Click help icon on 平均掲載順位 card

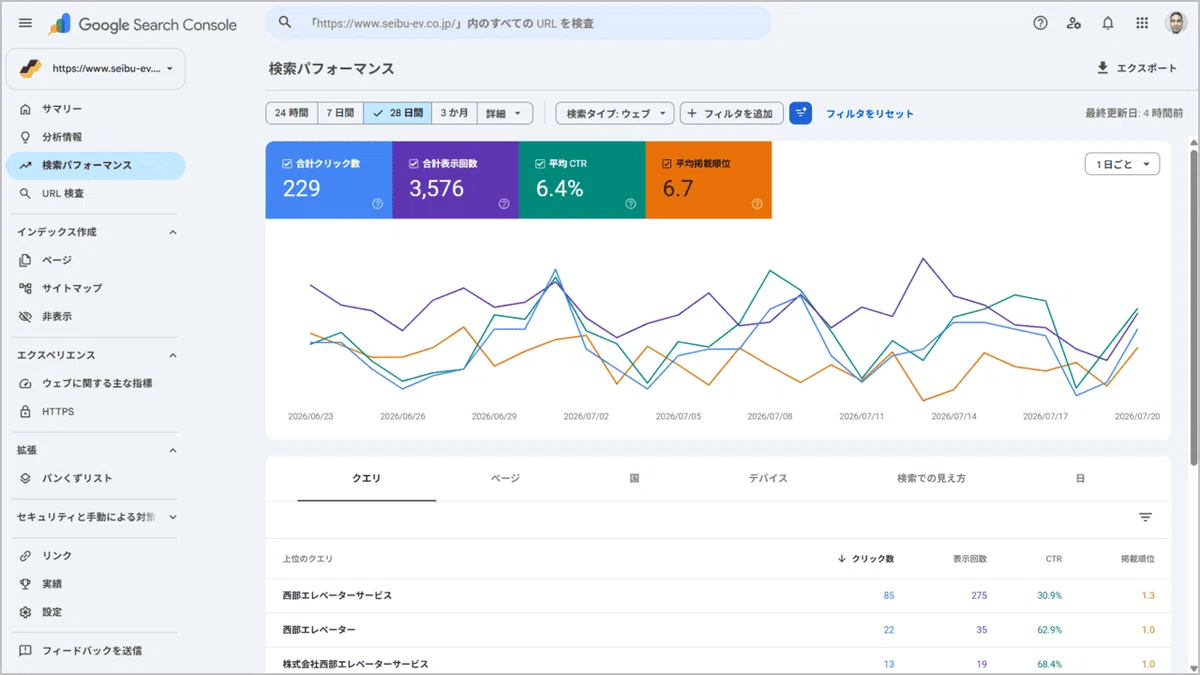(757, 204)
